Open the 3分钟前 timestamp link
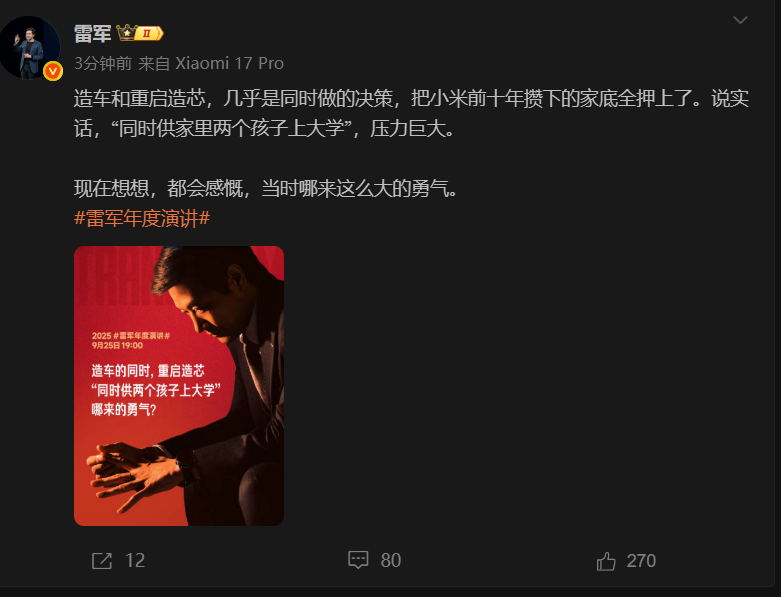 103,63
